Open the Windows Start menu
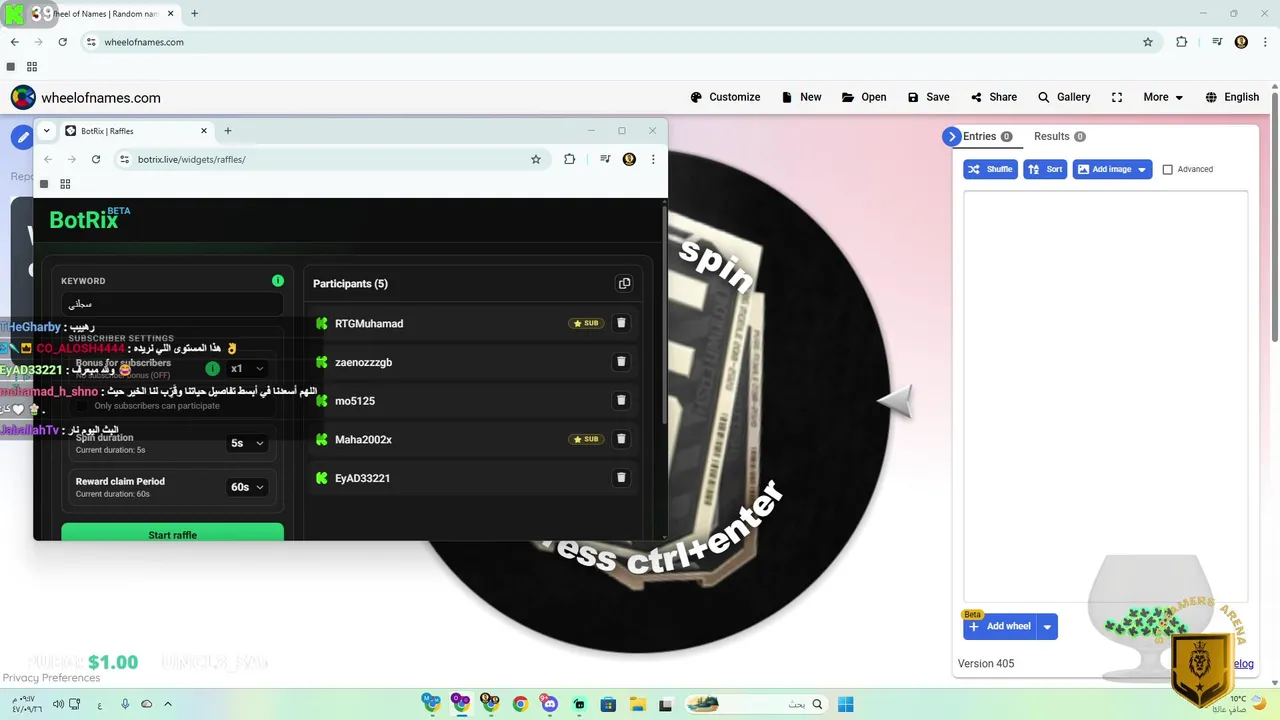Viewport: 1280px width, 720px height. [845, 704]
